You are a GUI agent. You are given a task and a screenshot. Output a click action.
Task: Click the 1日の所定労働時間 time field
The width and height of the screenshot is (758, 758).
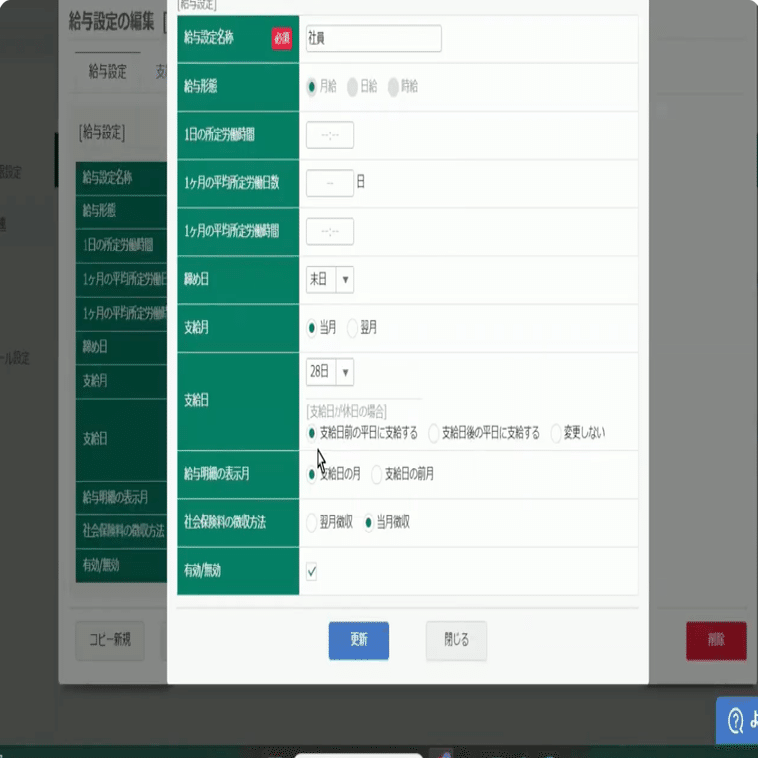pyautogui.click(x=330, y=135)
